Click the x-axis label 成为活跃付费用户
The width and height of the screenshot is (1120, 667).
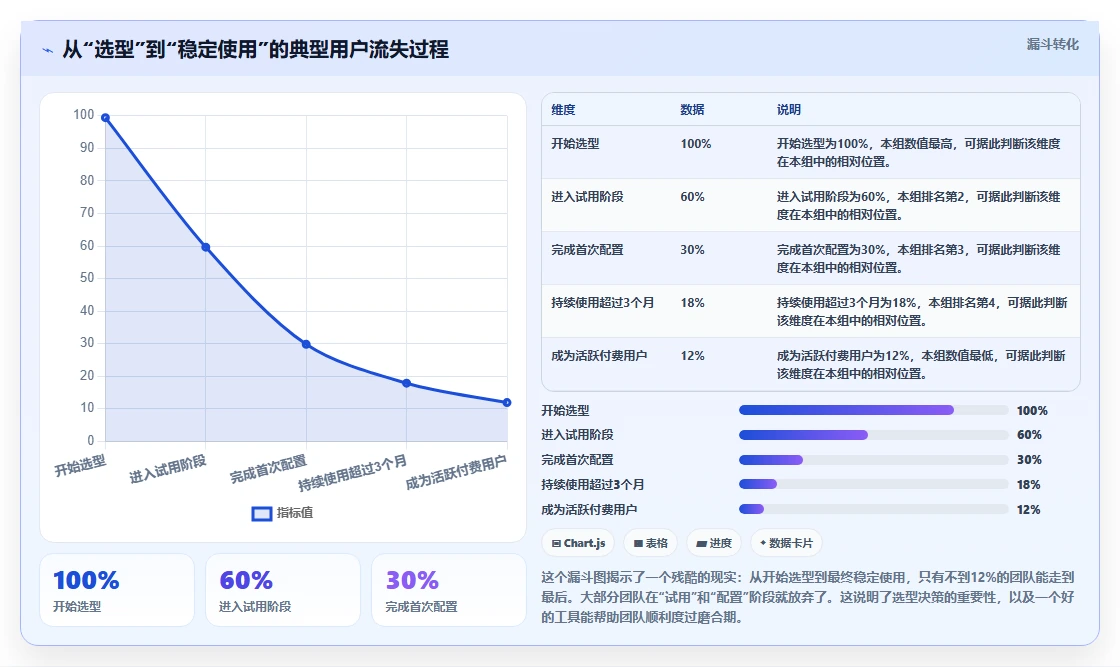[456, 473]
